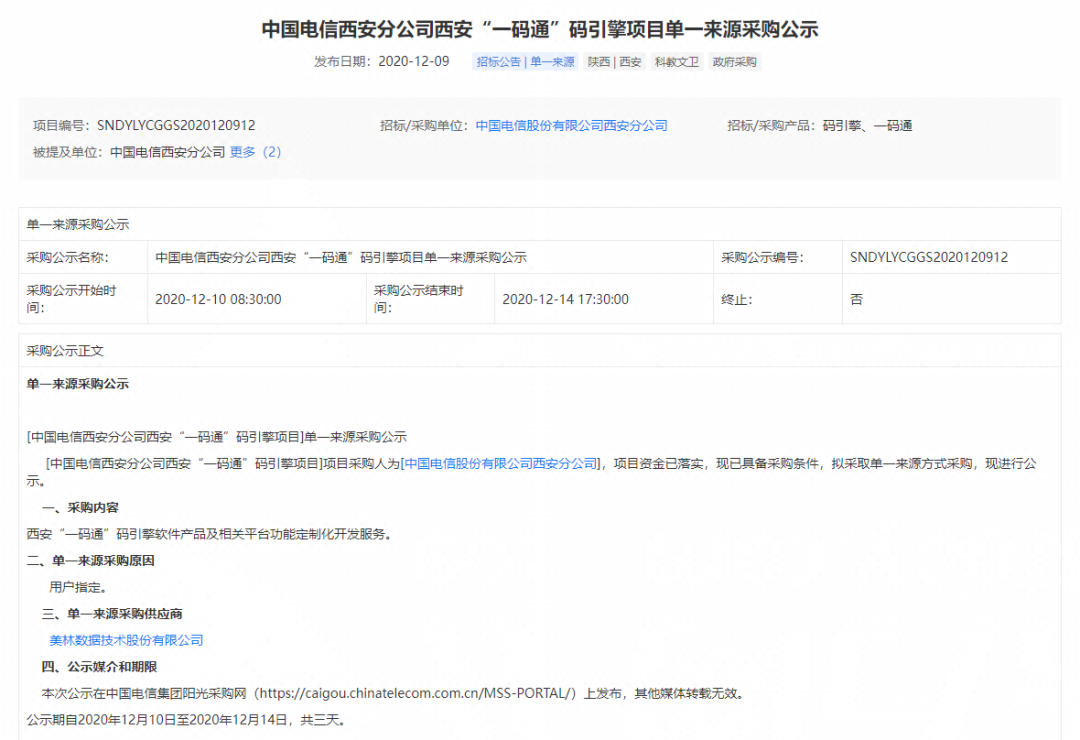The width and height of the screenshot is (1080, 740).
Task: Click 采购公示开始时间 label cell
Action: 83,298
